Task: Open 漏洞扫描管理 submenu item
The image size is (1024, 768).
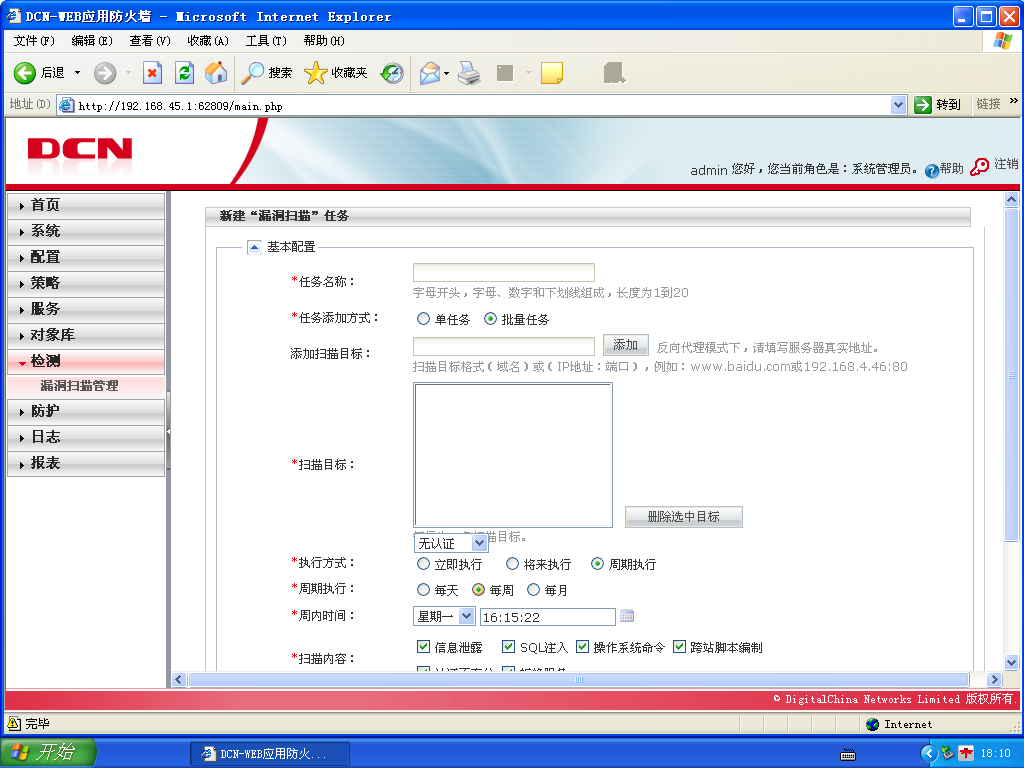Action: (80, 386)
